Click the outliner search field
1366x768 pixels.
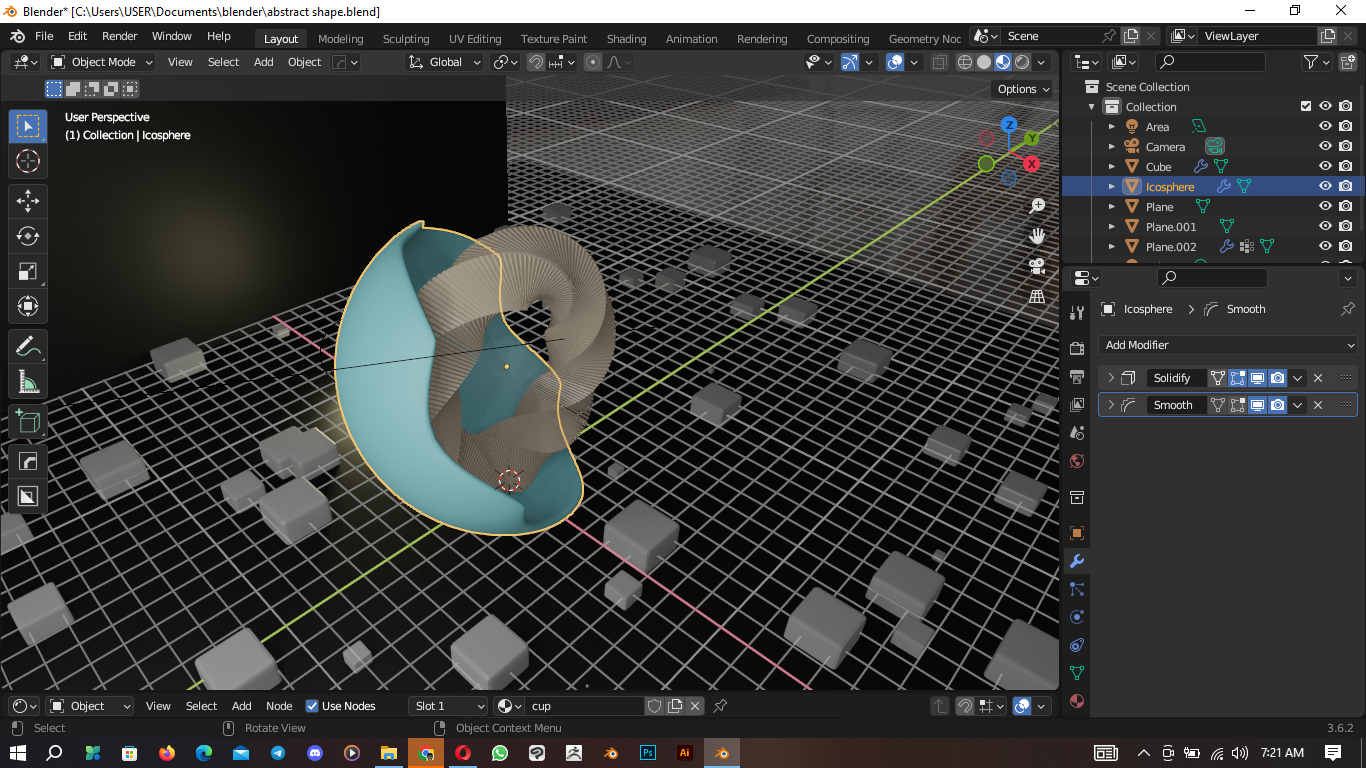1210,62
